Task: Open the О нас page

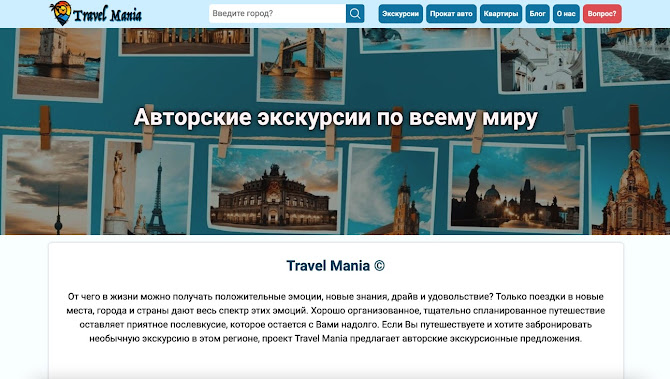Action: pyautogui.click(x=566, y=14)
